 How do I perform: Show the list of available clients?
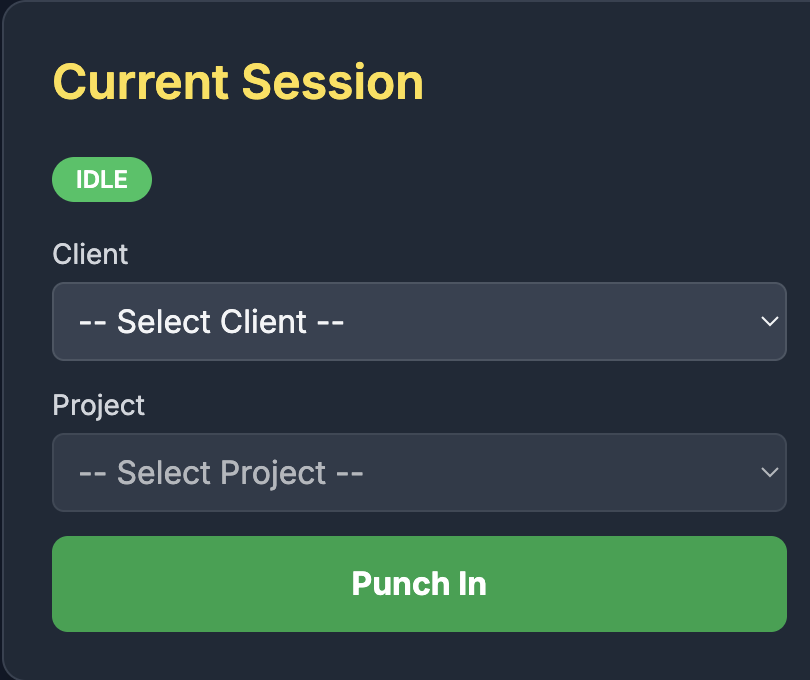pyautogui.click(x=419, y=321)
